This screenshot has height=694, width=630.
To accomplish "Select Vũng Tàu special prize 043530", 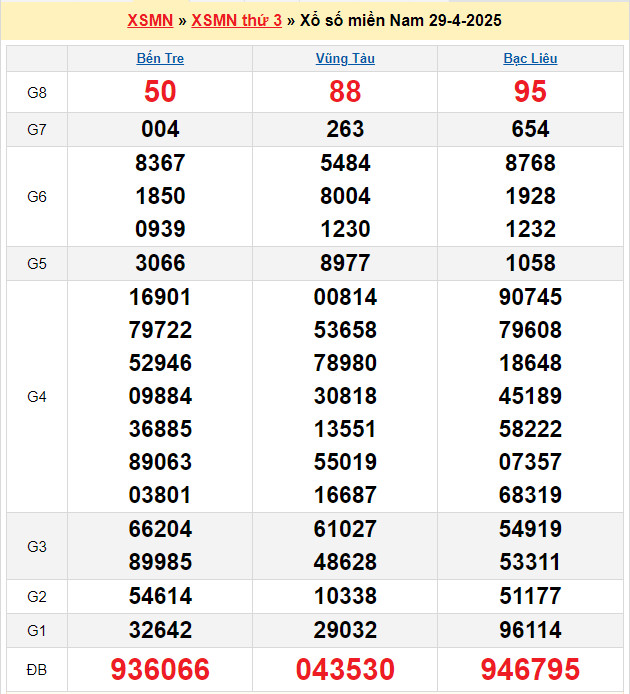I will [345, 669].
